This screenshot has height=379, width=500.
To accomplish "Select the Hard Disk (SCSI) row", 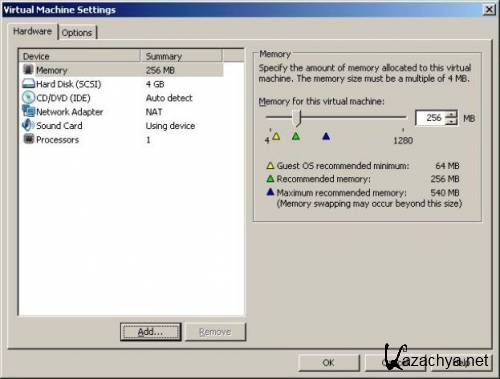I will (122, 84).
